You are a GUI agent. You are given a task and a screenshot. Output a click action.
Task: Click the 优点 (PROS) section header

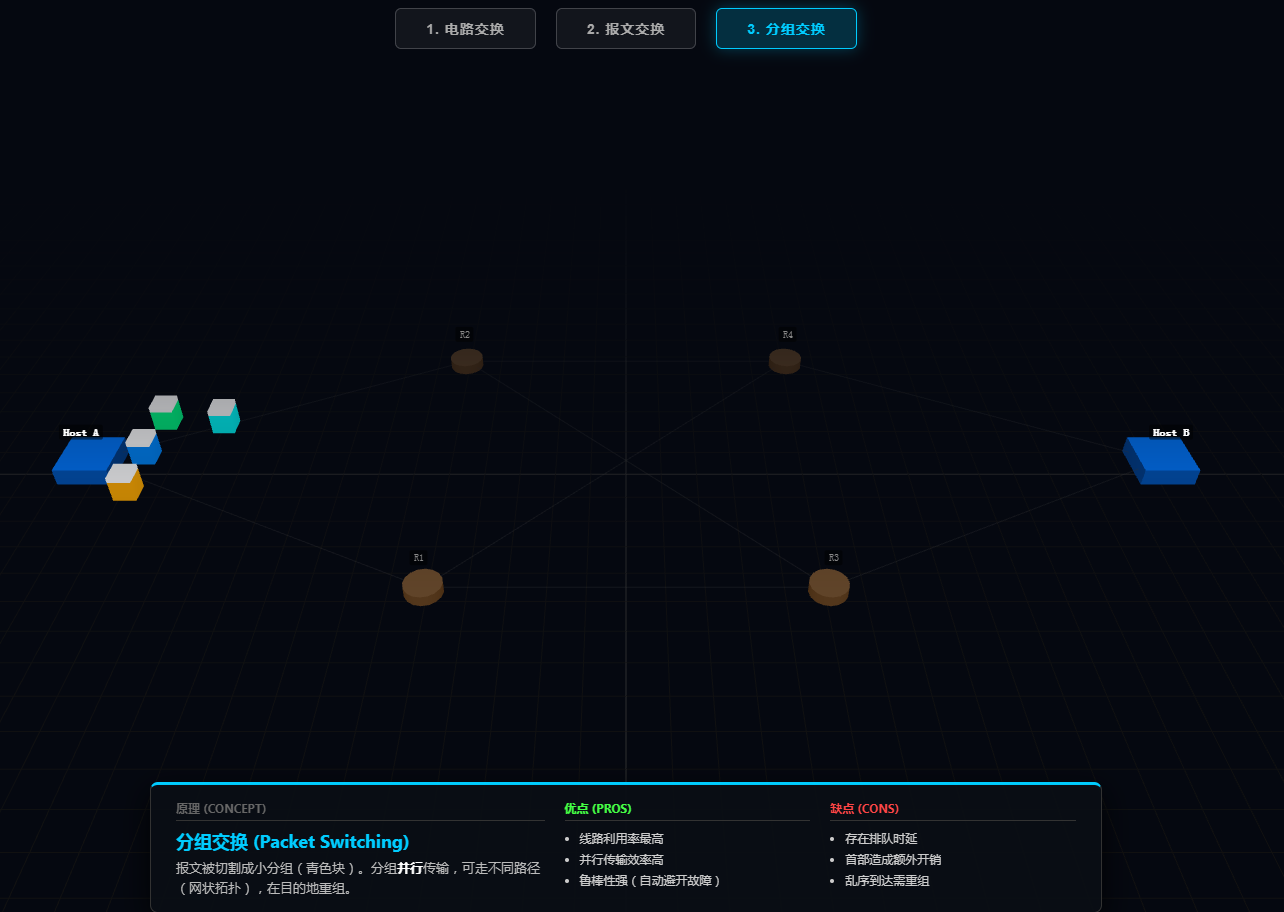(598, 808)
